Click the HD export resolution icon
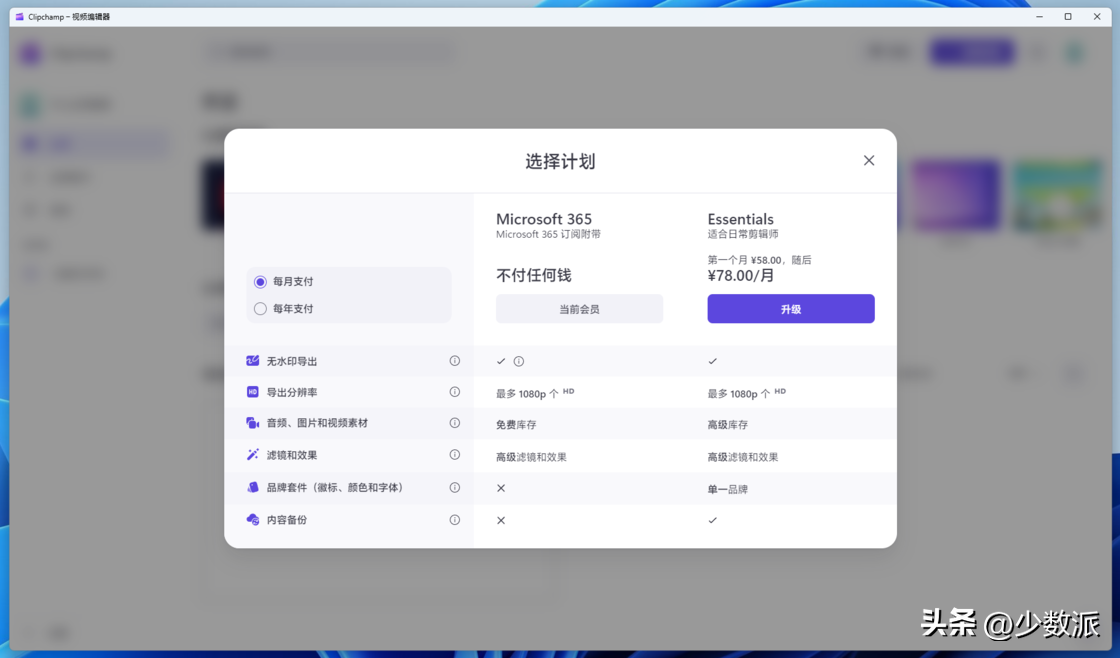 point(253,392)
